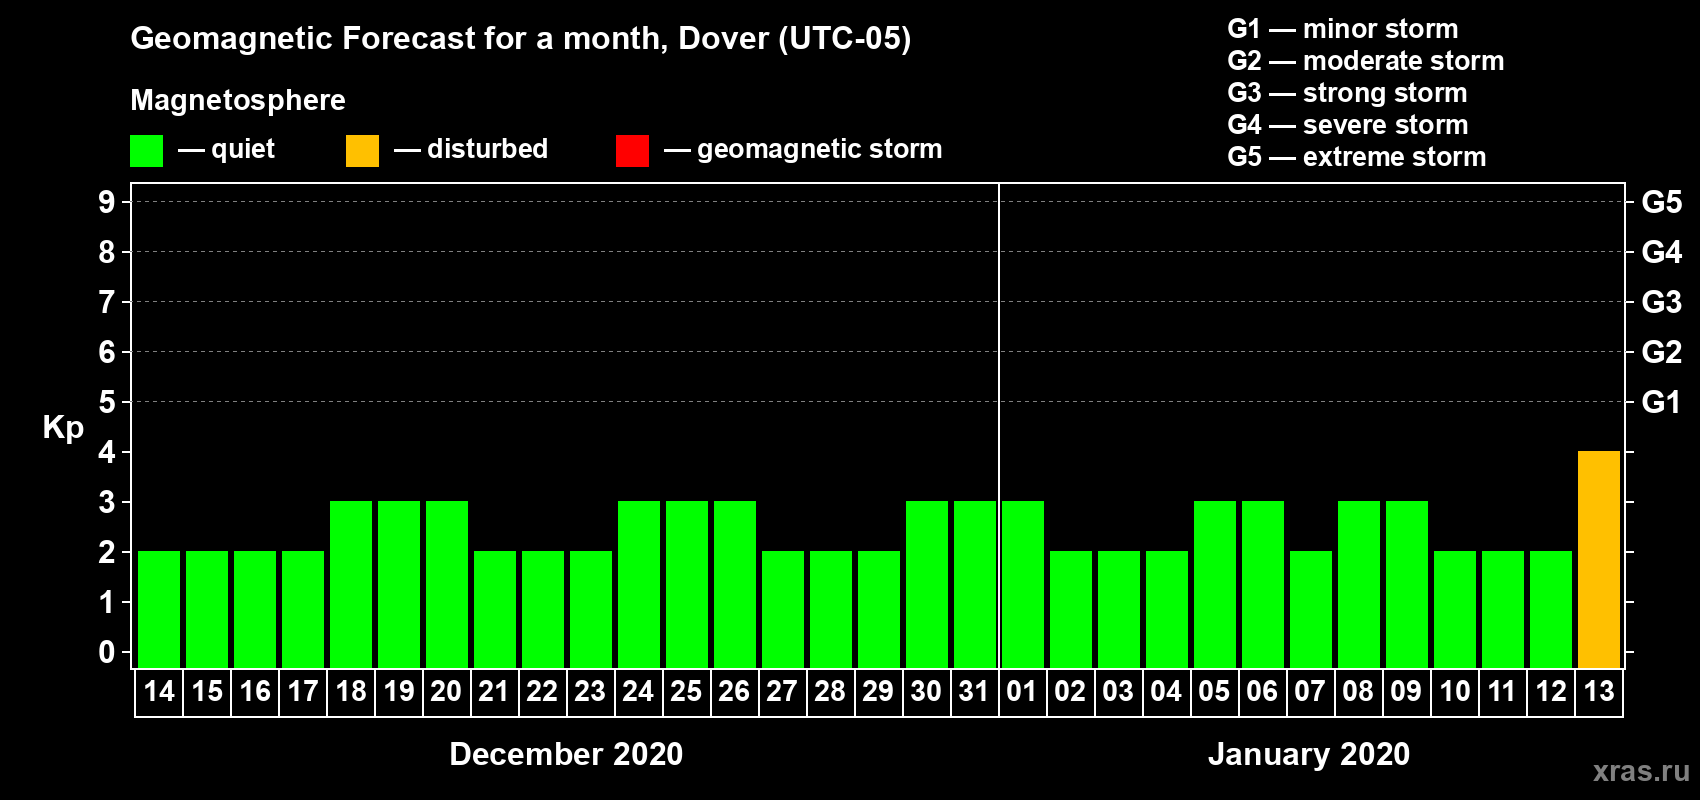This screenshot has width=1700, height=800.
Task: Click the Magnetosphere heading
Action: click(x=238, y=100)
